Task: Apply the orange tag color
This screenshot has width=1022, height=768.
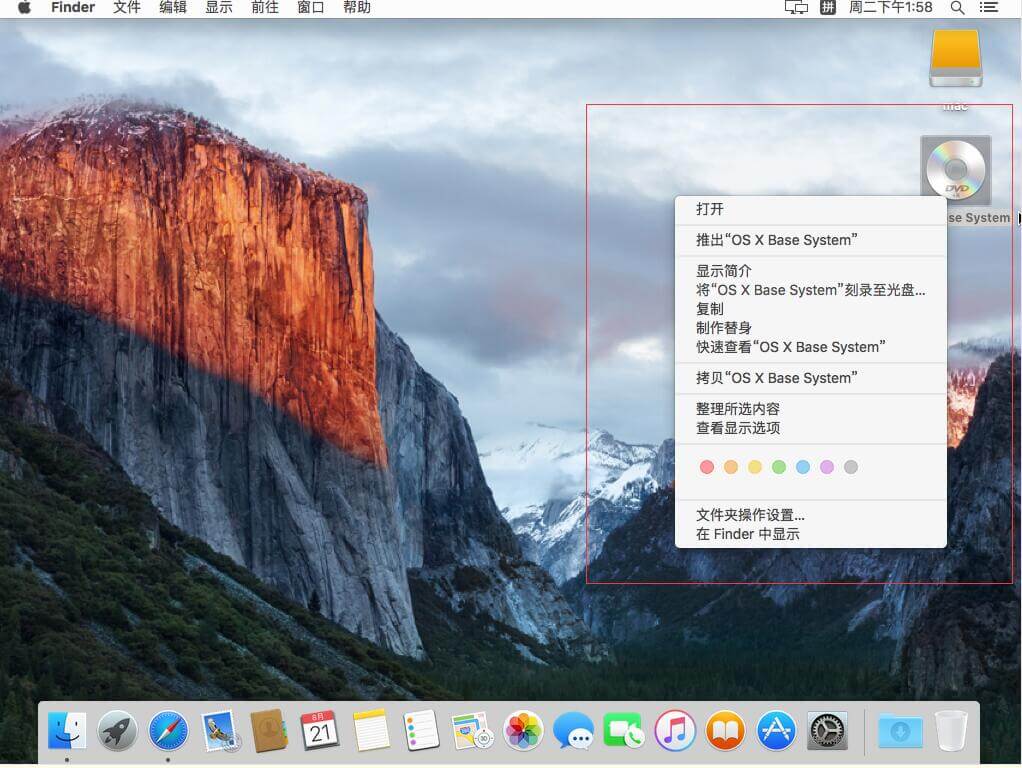Action: pos(731,467)
